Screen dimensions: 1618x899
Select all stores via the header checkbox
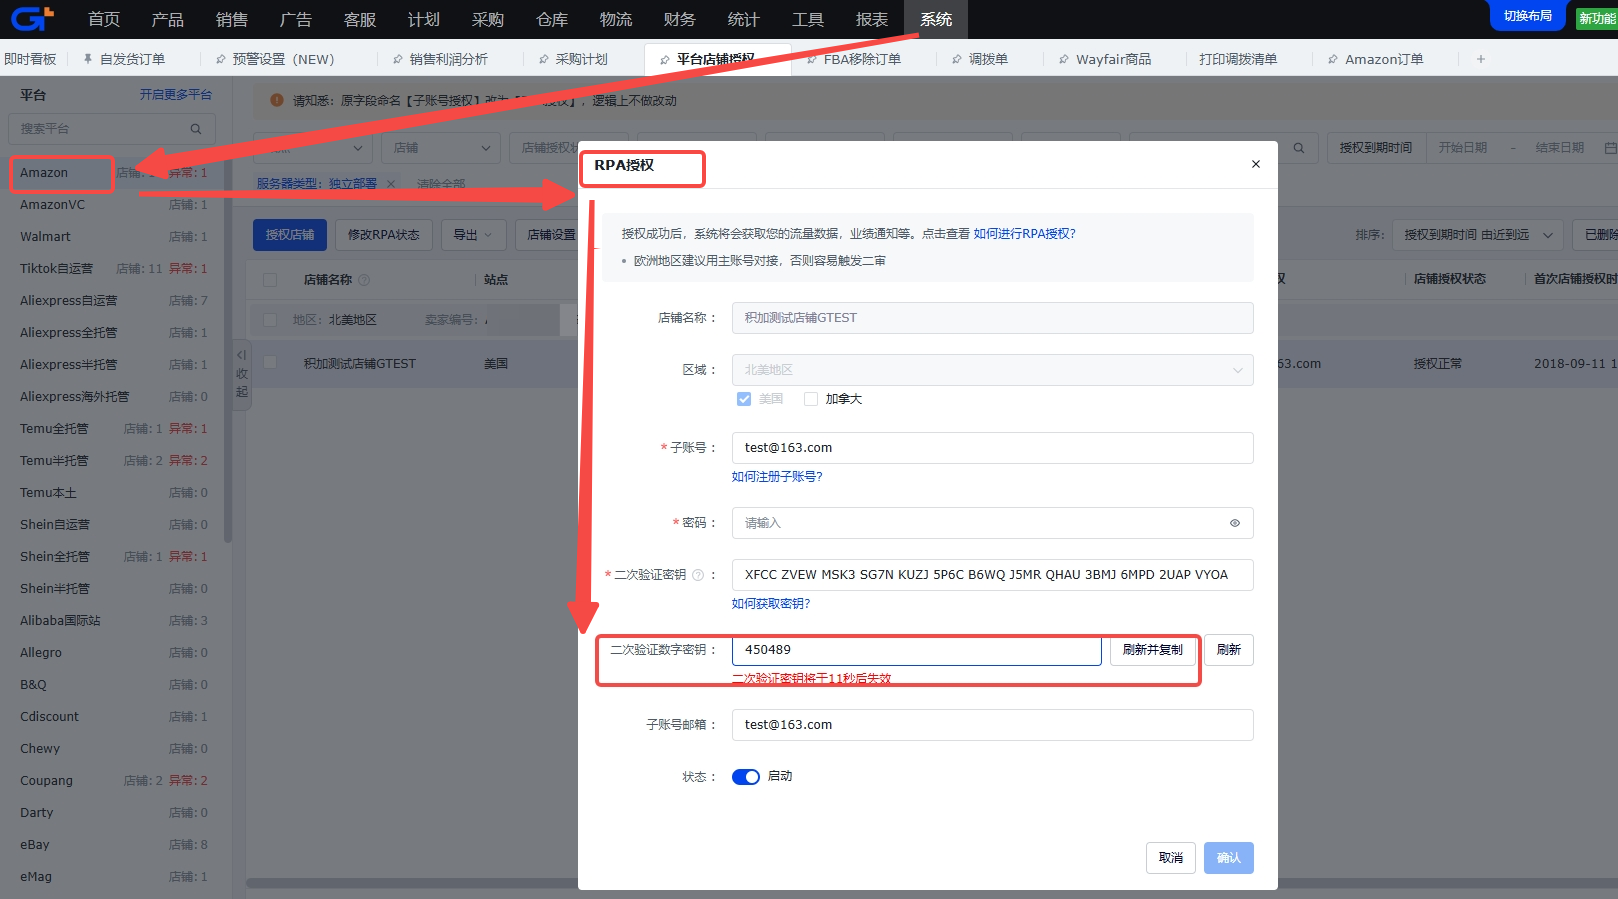pyautogui.click(x=270, y=280)
